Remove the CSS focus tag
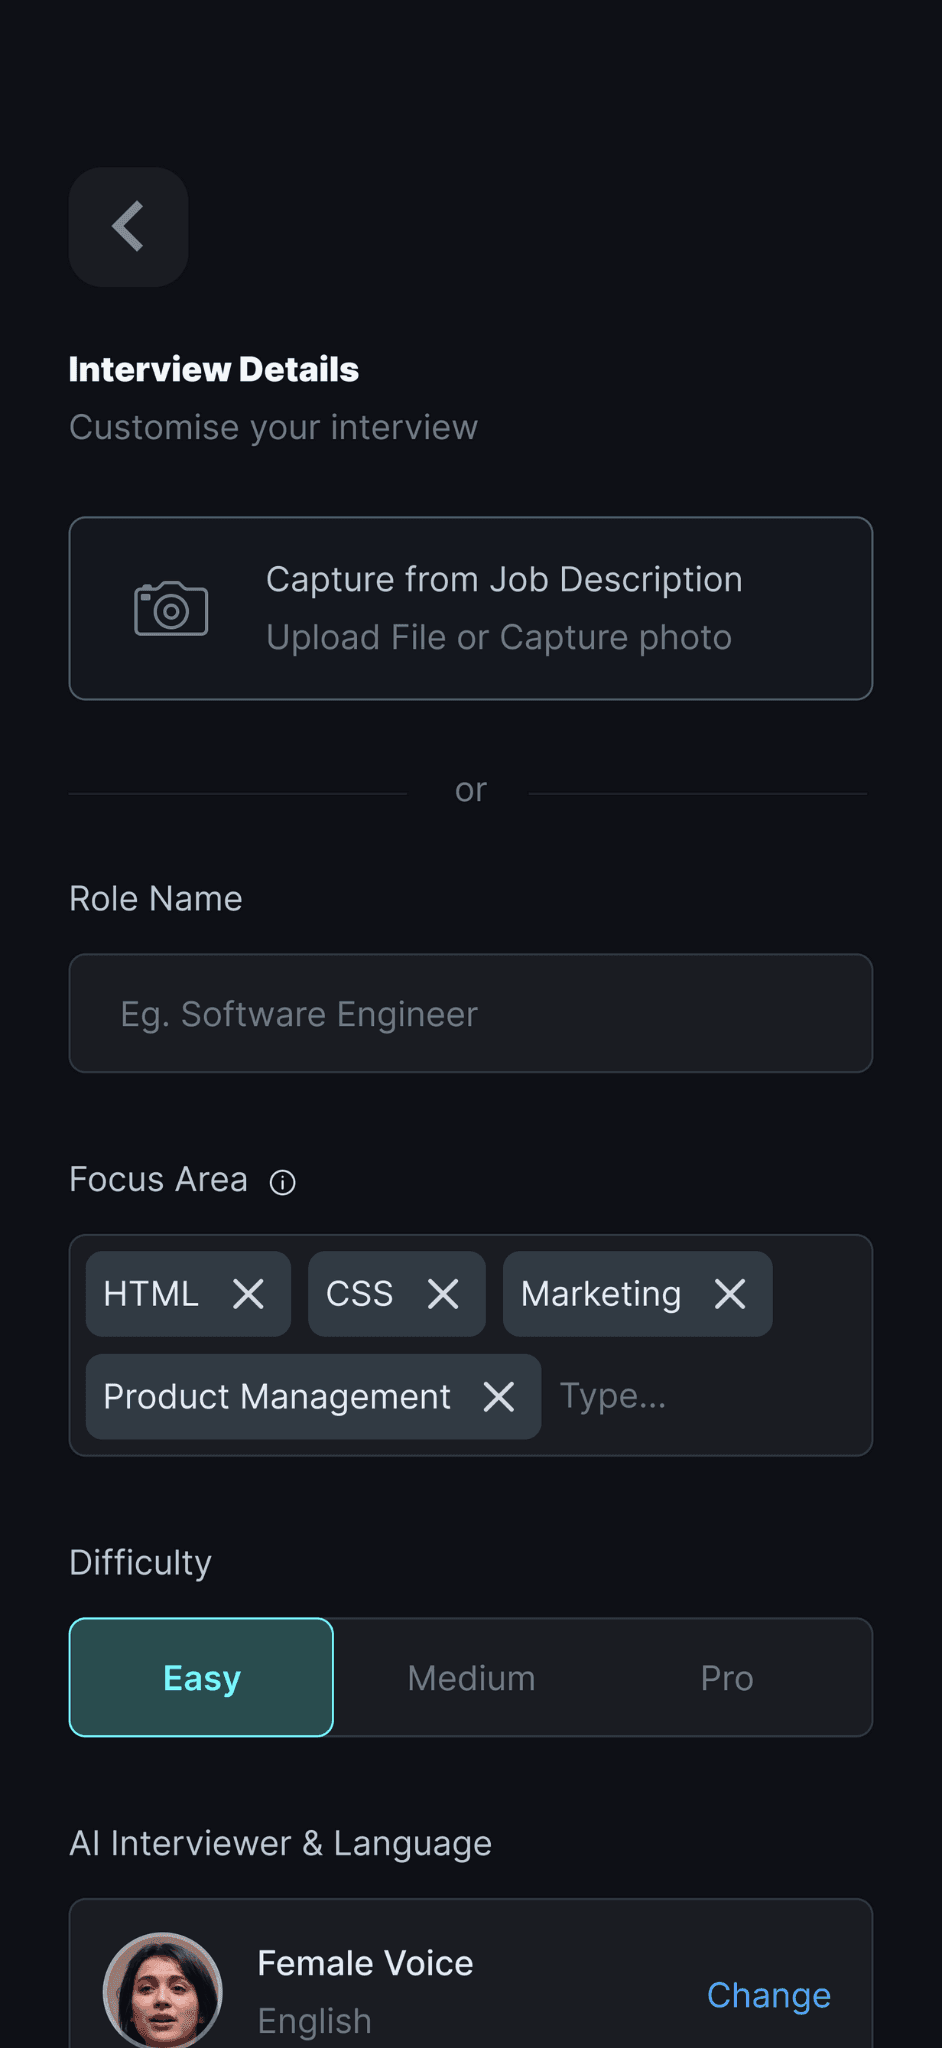 point(443,1294)
